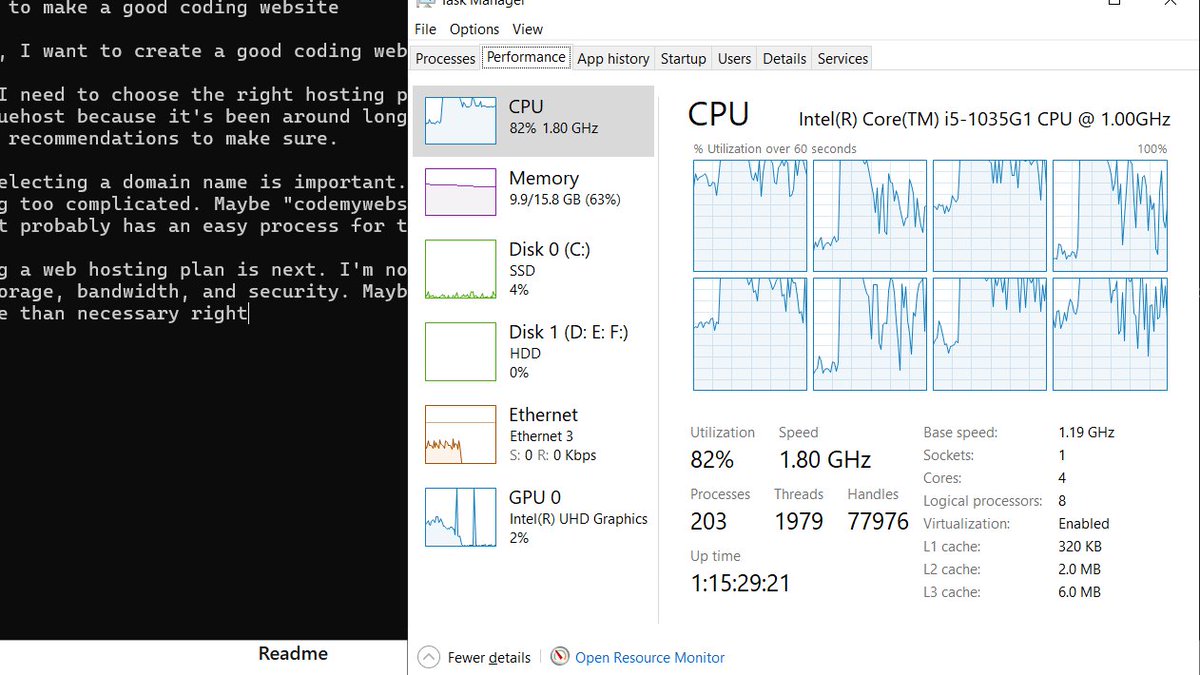Viewport: 1200px width, 675px height.
Task: Switch to the Users tab
Action: point(734,58)
